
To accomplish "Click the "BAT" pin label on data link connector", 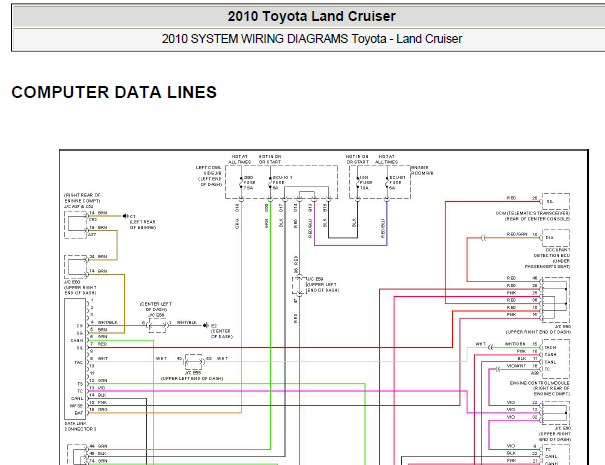I will (x=79, y=413).
